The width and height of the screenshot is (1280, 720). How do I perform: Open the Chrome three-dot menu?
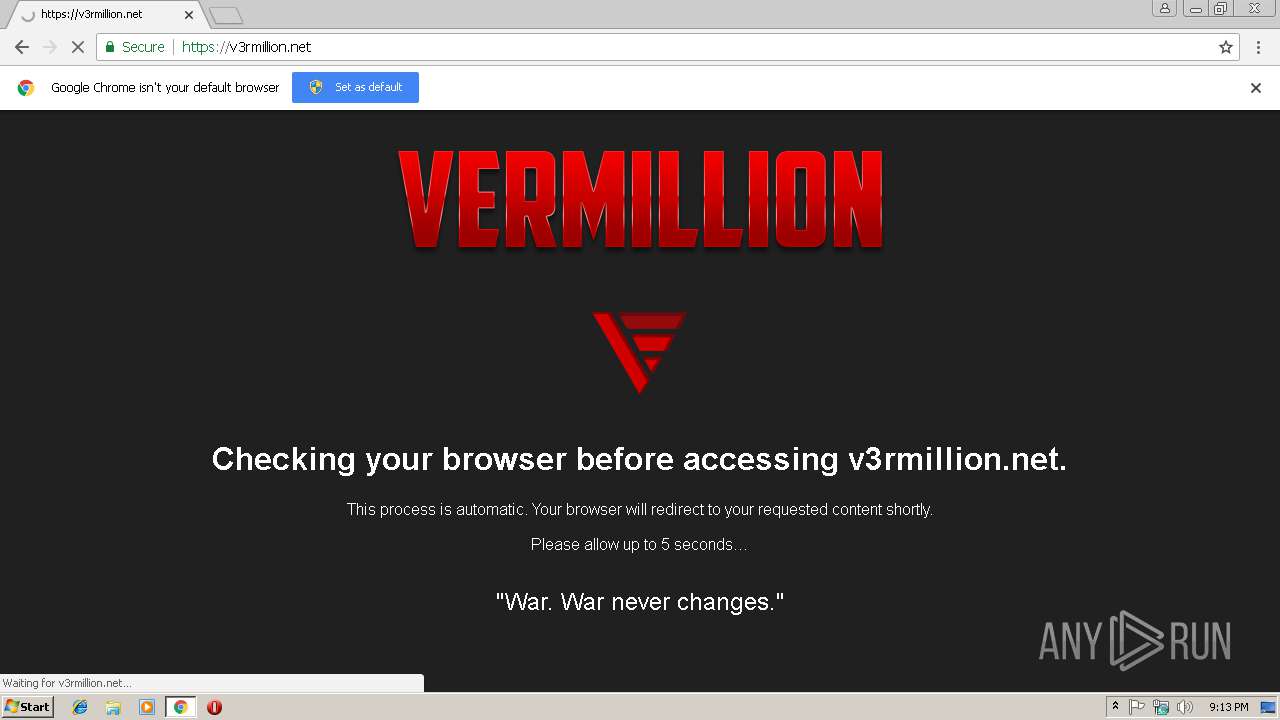[x=1259, y=47]
